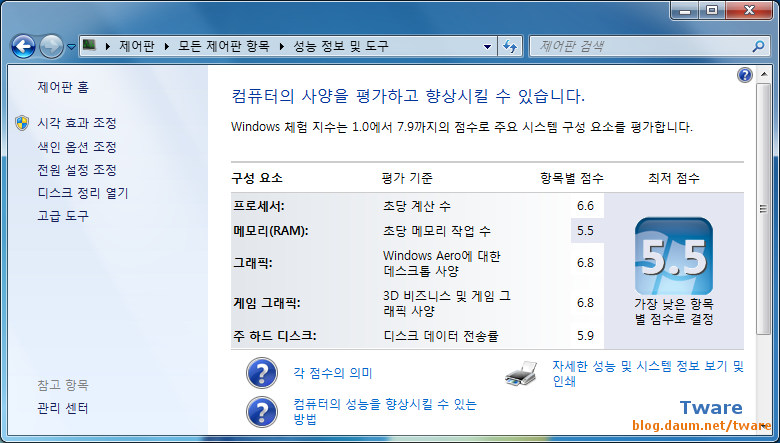Open 디스크 정리 열기
780x443 pixels.
tap(83, 192)
